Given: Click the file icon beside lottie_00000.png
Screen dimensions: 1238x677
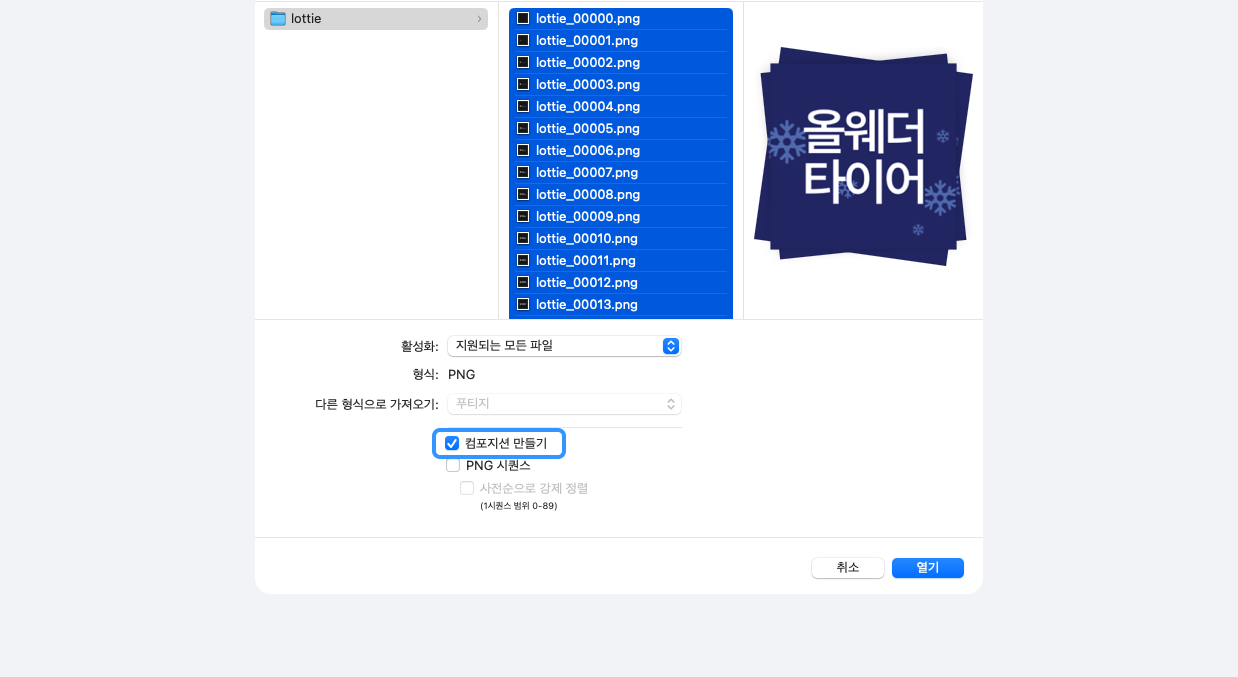Looking at the screenshot, I should [522, 18].
